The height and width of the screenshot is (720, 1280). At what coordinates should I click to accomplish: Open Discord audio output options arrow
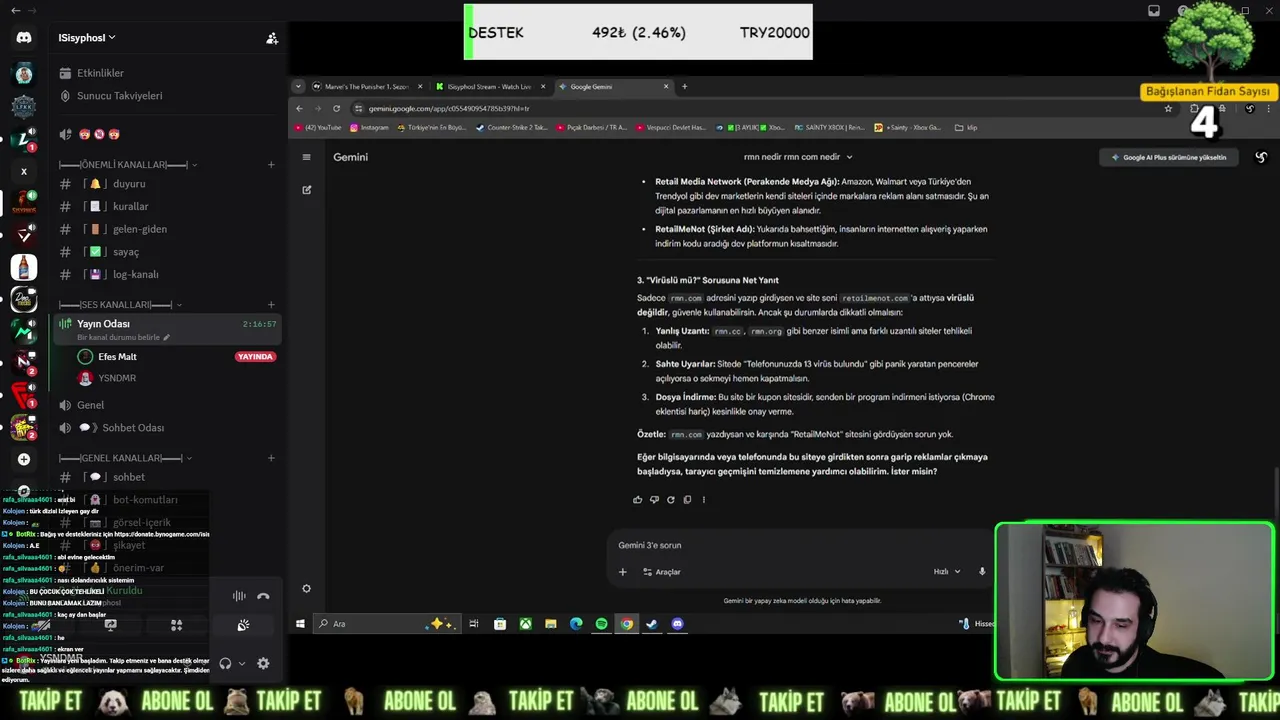point(241,663)
